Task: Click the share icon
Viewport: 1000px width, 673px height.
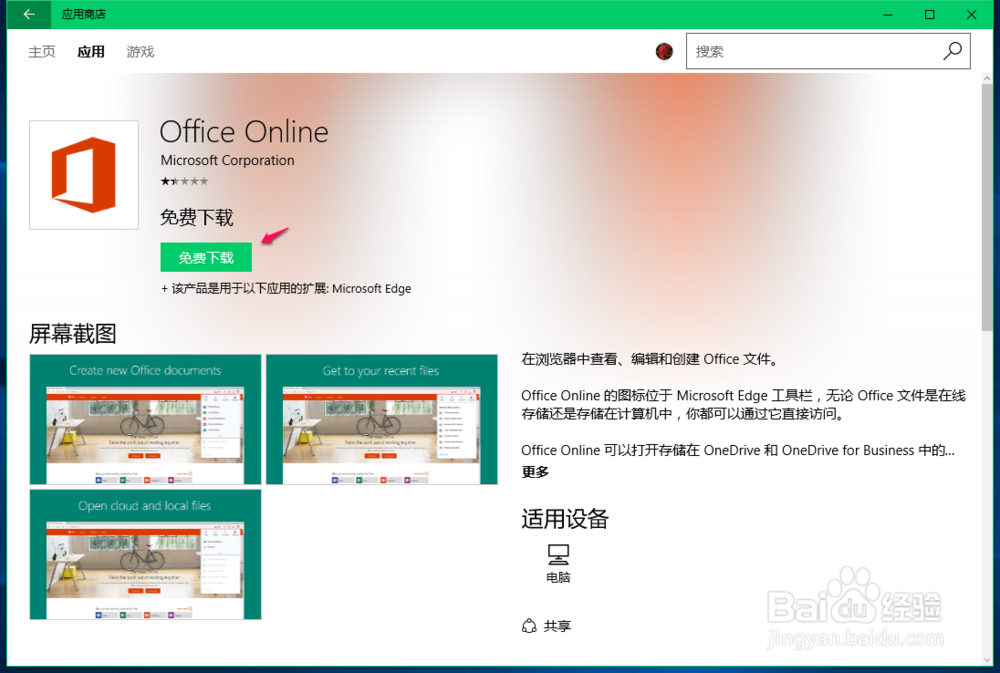Action: coord(529,626)
